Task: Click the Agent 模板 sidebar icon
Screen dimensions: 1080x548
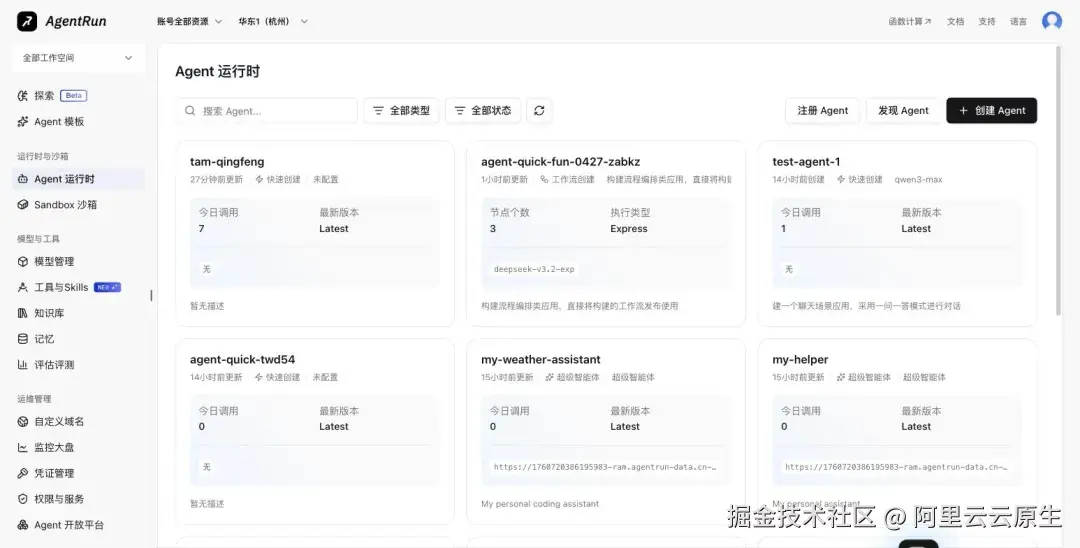Action: click(x=23, y=122)
